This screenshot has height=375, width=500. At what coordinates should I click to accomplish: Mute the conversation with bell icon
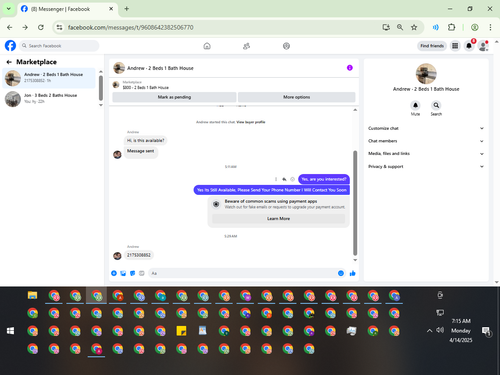pyautogui.click(x=415, y=105)
